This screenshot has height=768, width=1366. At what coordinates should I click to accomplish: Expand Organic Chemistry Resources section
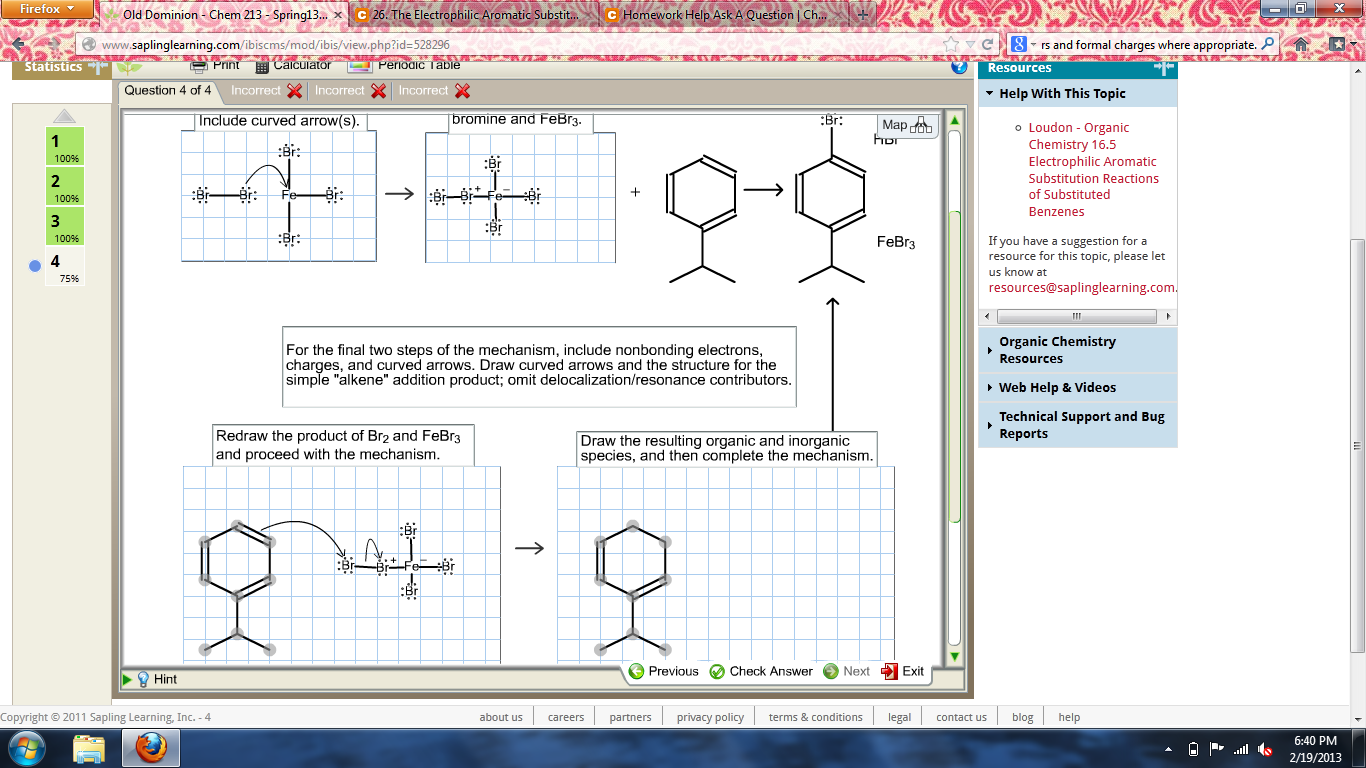pyautogui.click(x=1078, y=350)
